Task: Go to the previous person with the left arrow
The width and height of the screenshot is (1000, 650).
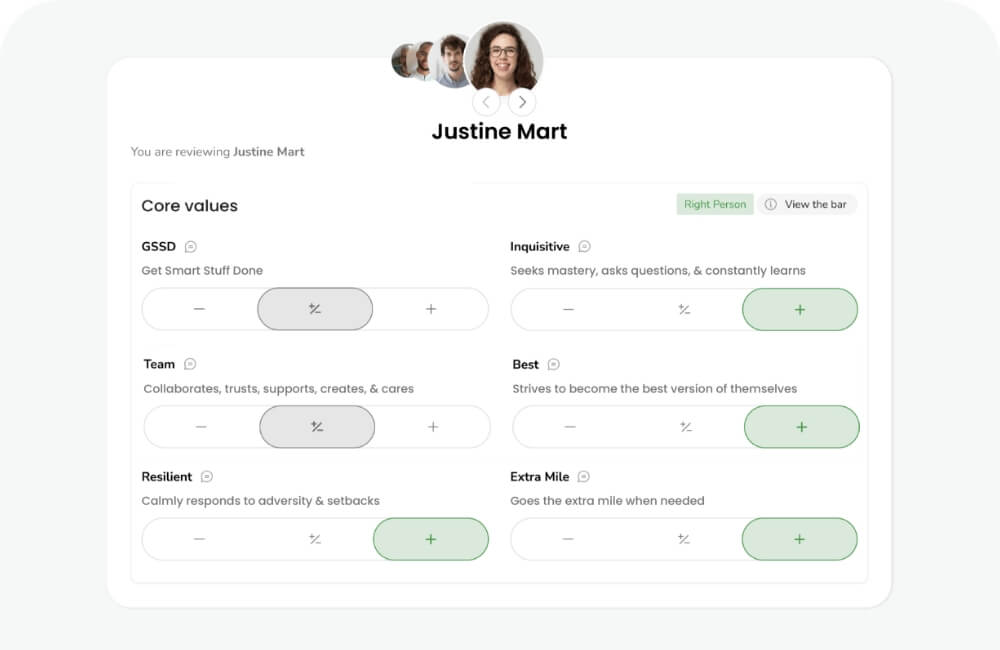Action: (x=486, y=102)
